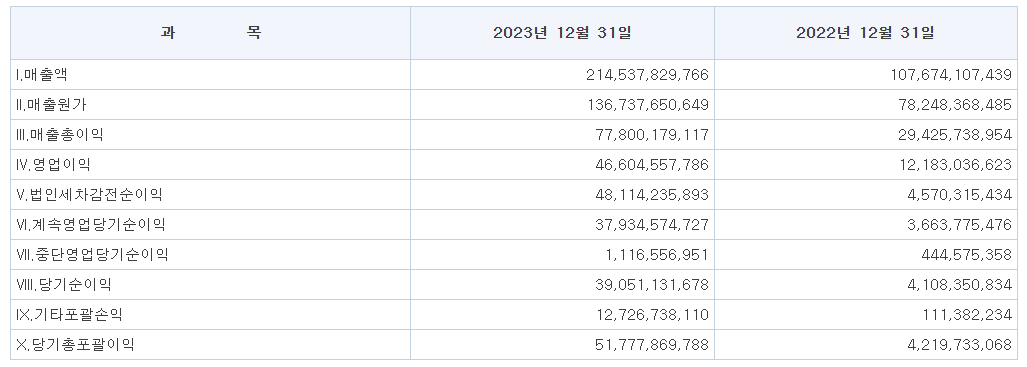Select the value 3,663,775,476

[960, 225]
